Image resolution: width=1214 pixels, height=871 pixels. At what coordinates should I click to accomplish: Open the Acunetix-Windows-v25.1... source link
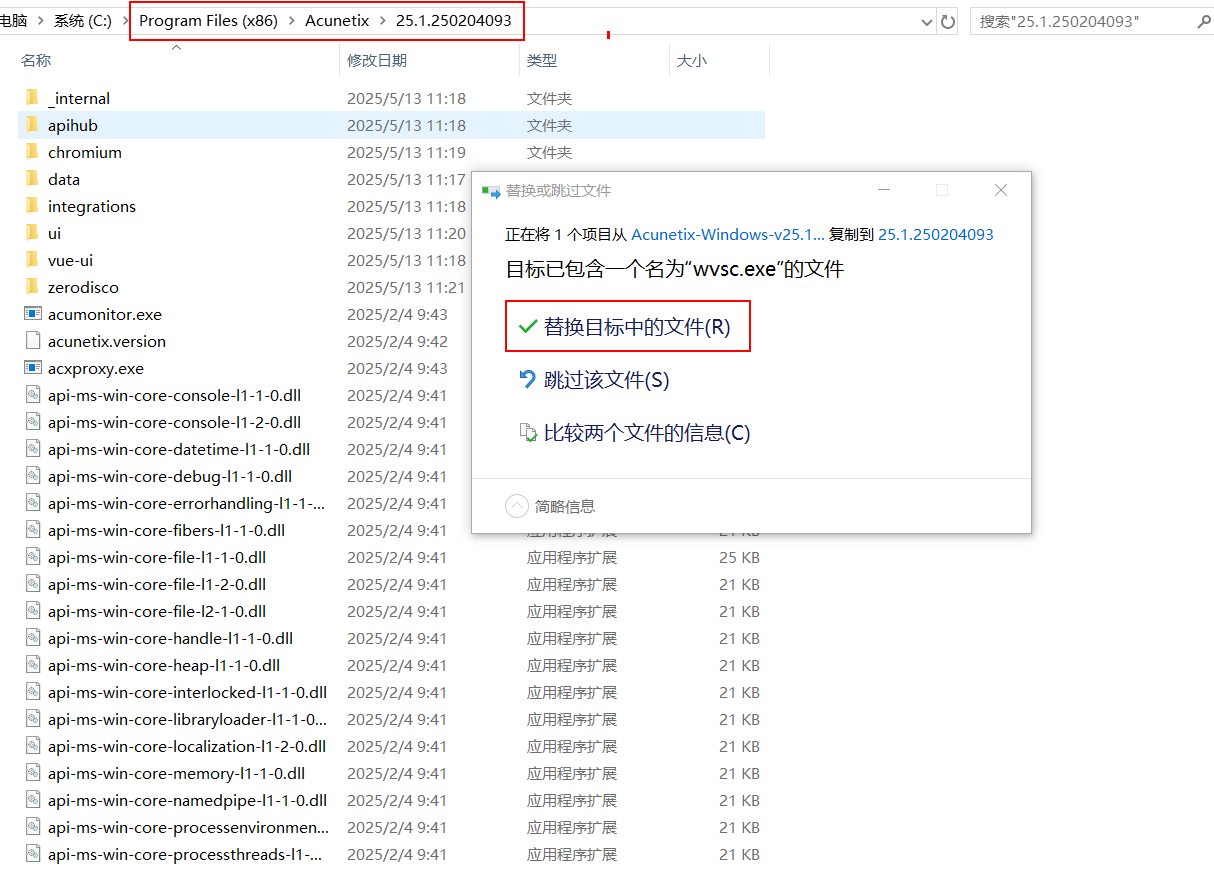(x=728, y=234)
